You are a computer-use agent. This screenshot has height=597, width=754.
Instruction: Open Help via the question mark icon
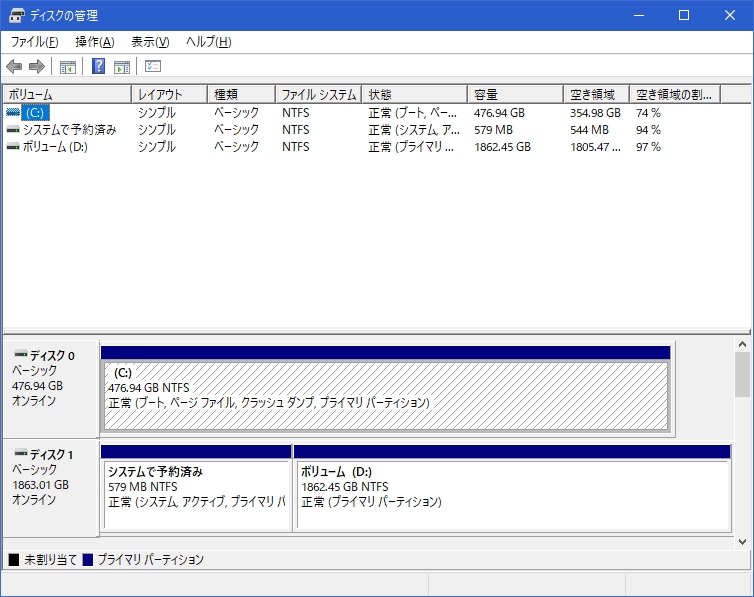click(99, 66)
